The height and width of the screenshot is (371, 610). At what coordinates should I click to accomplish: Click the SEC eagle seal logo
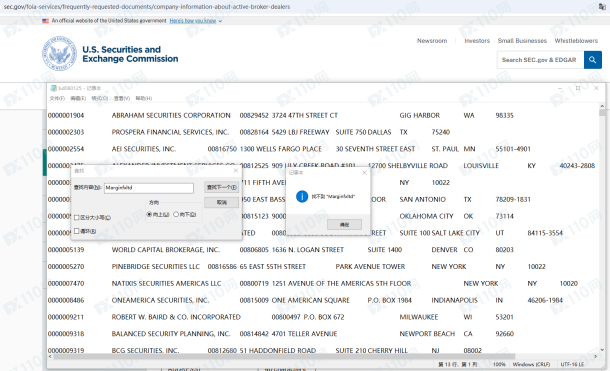coord(60,54)
